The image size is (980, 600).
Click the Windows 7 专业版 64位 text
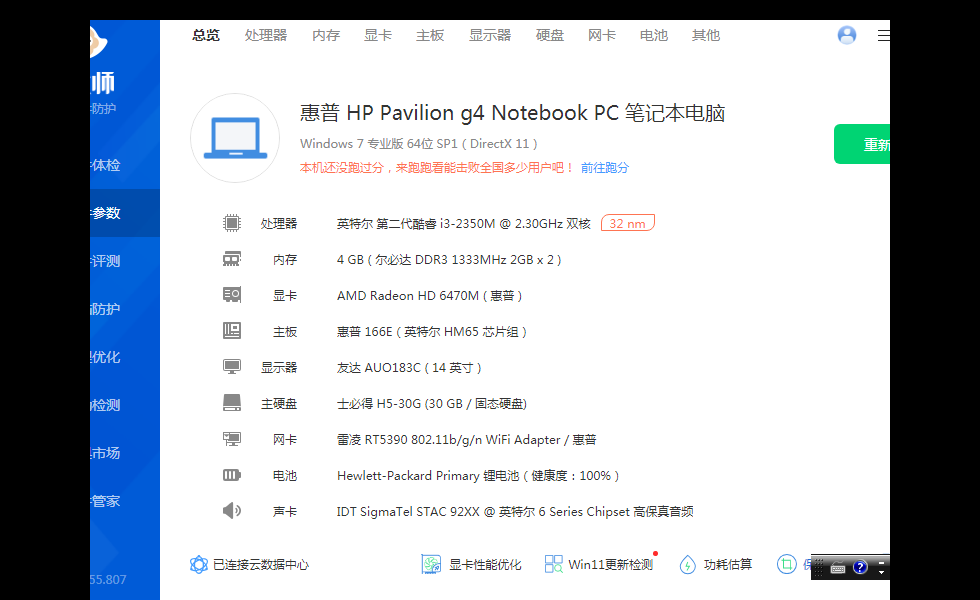click(419, 144)
